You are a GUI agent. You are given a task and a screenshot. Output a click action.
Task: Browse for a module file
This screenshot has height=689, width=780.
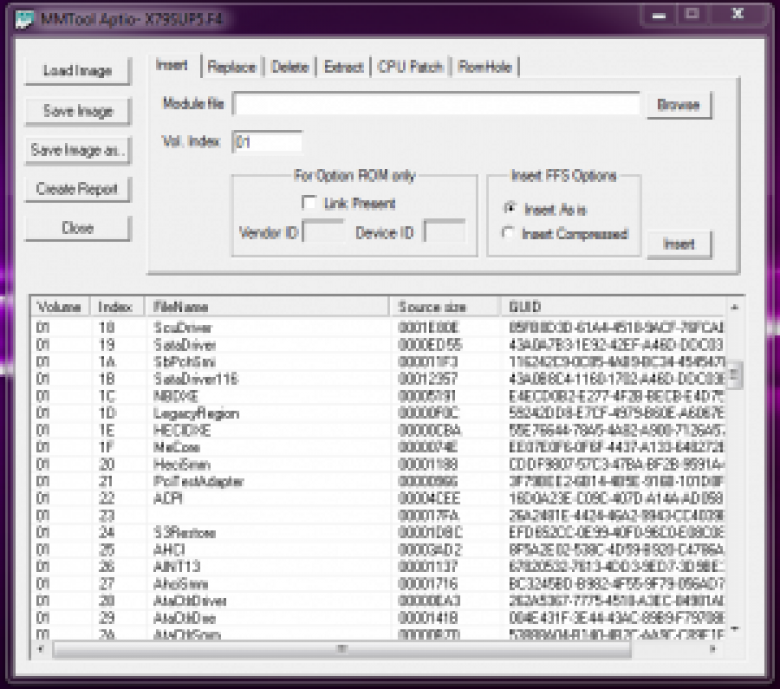[679, 105]
